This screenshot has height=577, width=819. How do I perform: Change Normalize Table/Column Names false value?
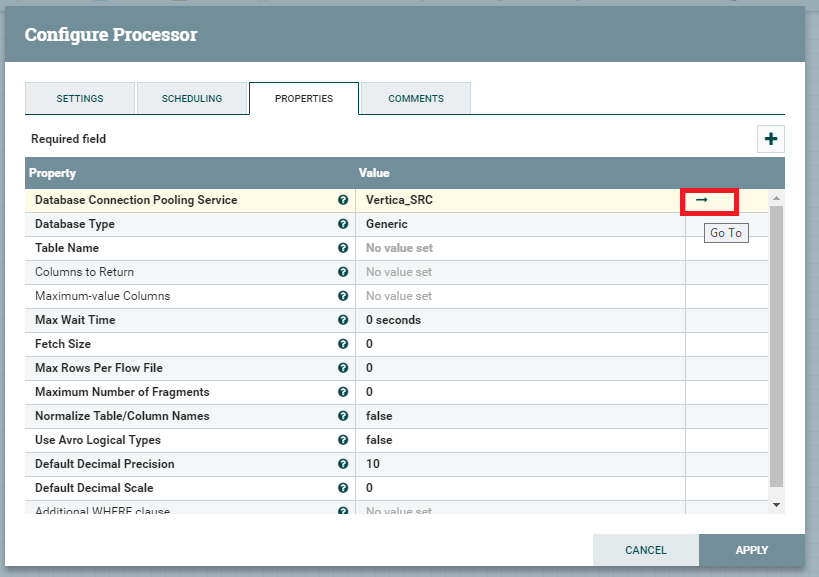click(520, 416)
